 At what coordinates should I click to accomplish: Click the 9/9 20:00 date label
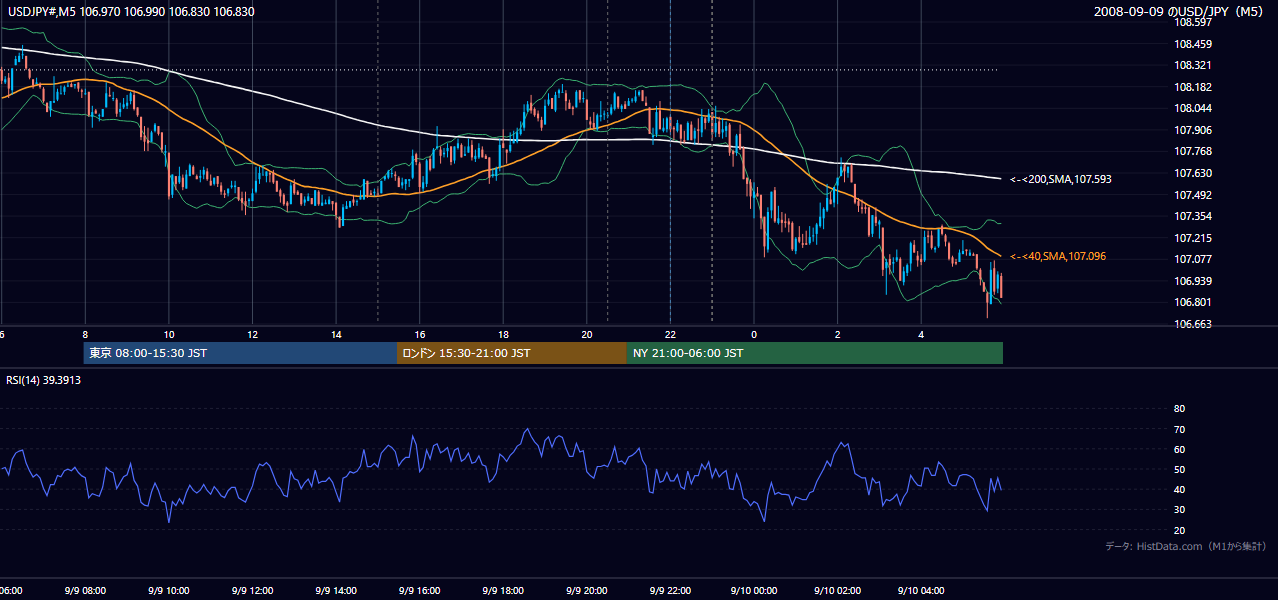point(586,590)
